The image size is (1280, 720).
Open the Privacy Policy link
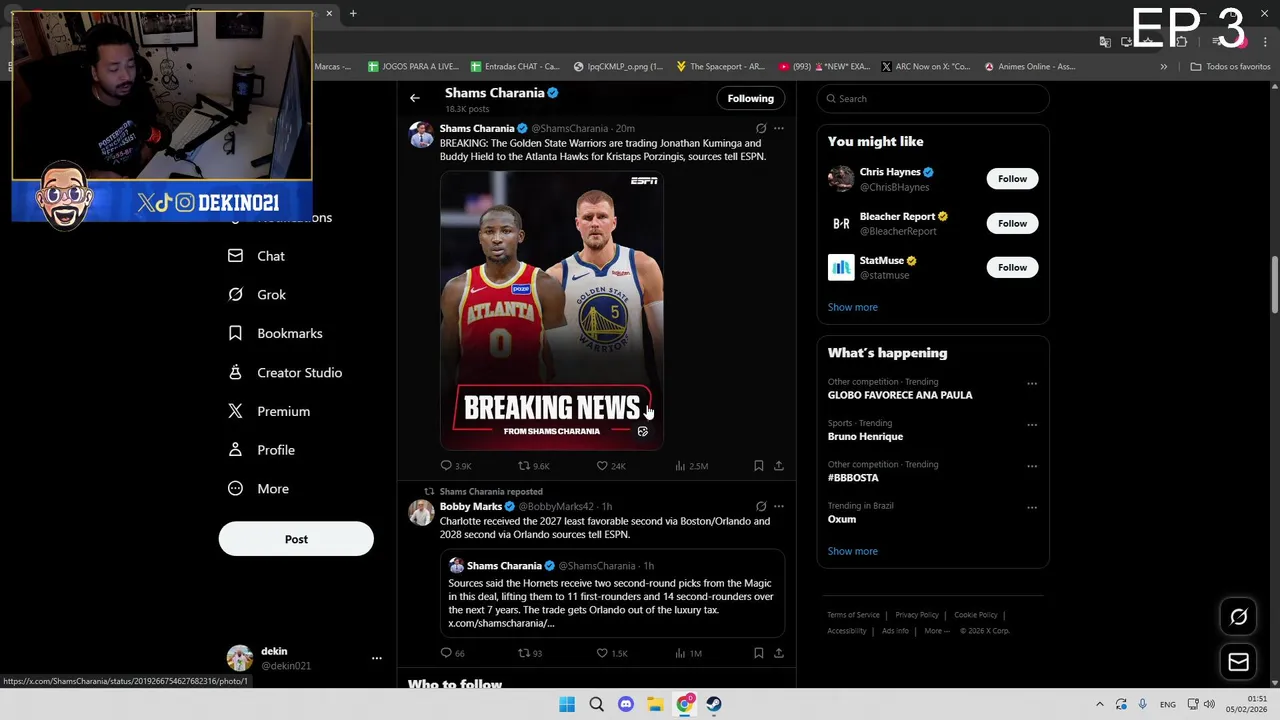click(917, 615)
